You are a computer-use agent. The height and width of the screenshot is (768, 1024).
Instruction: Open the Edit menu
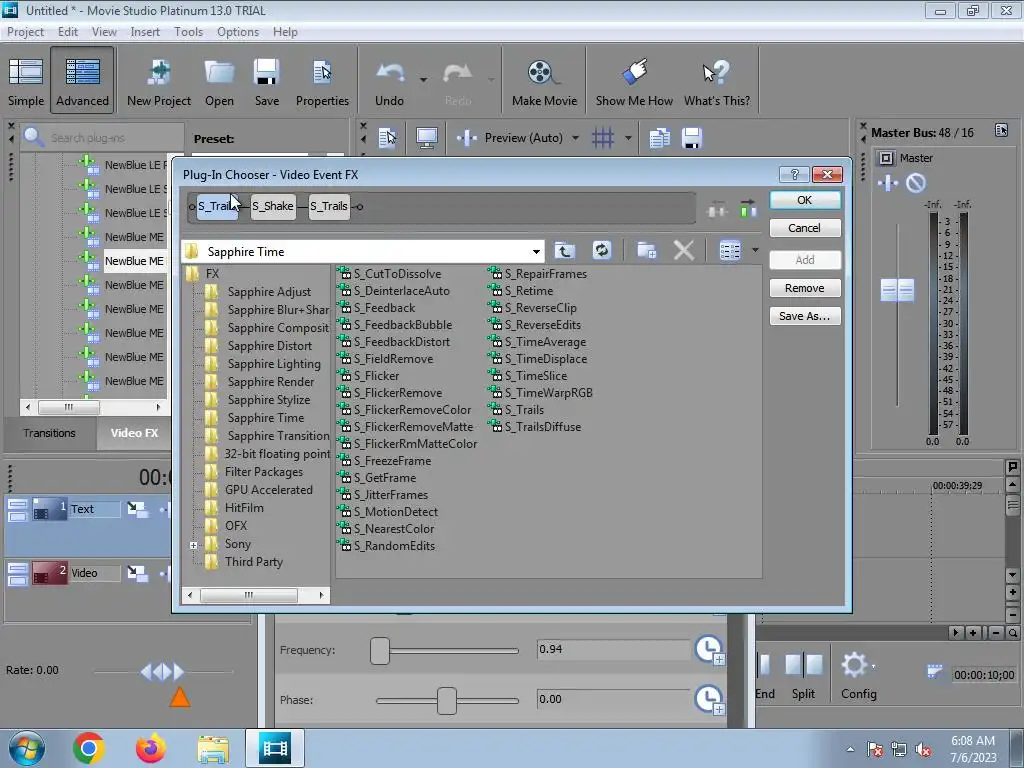pyautogui.click(x=67, y=31)
